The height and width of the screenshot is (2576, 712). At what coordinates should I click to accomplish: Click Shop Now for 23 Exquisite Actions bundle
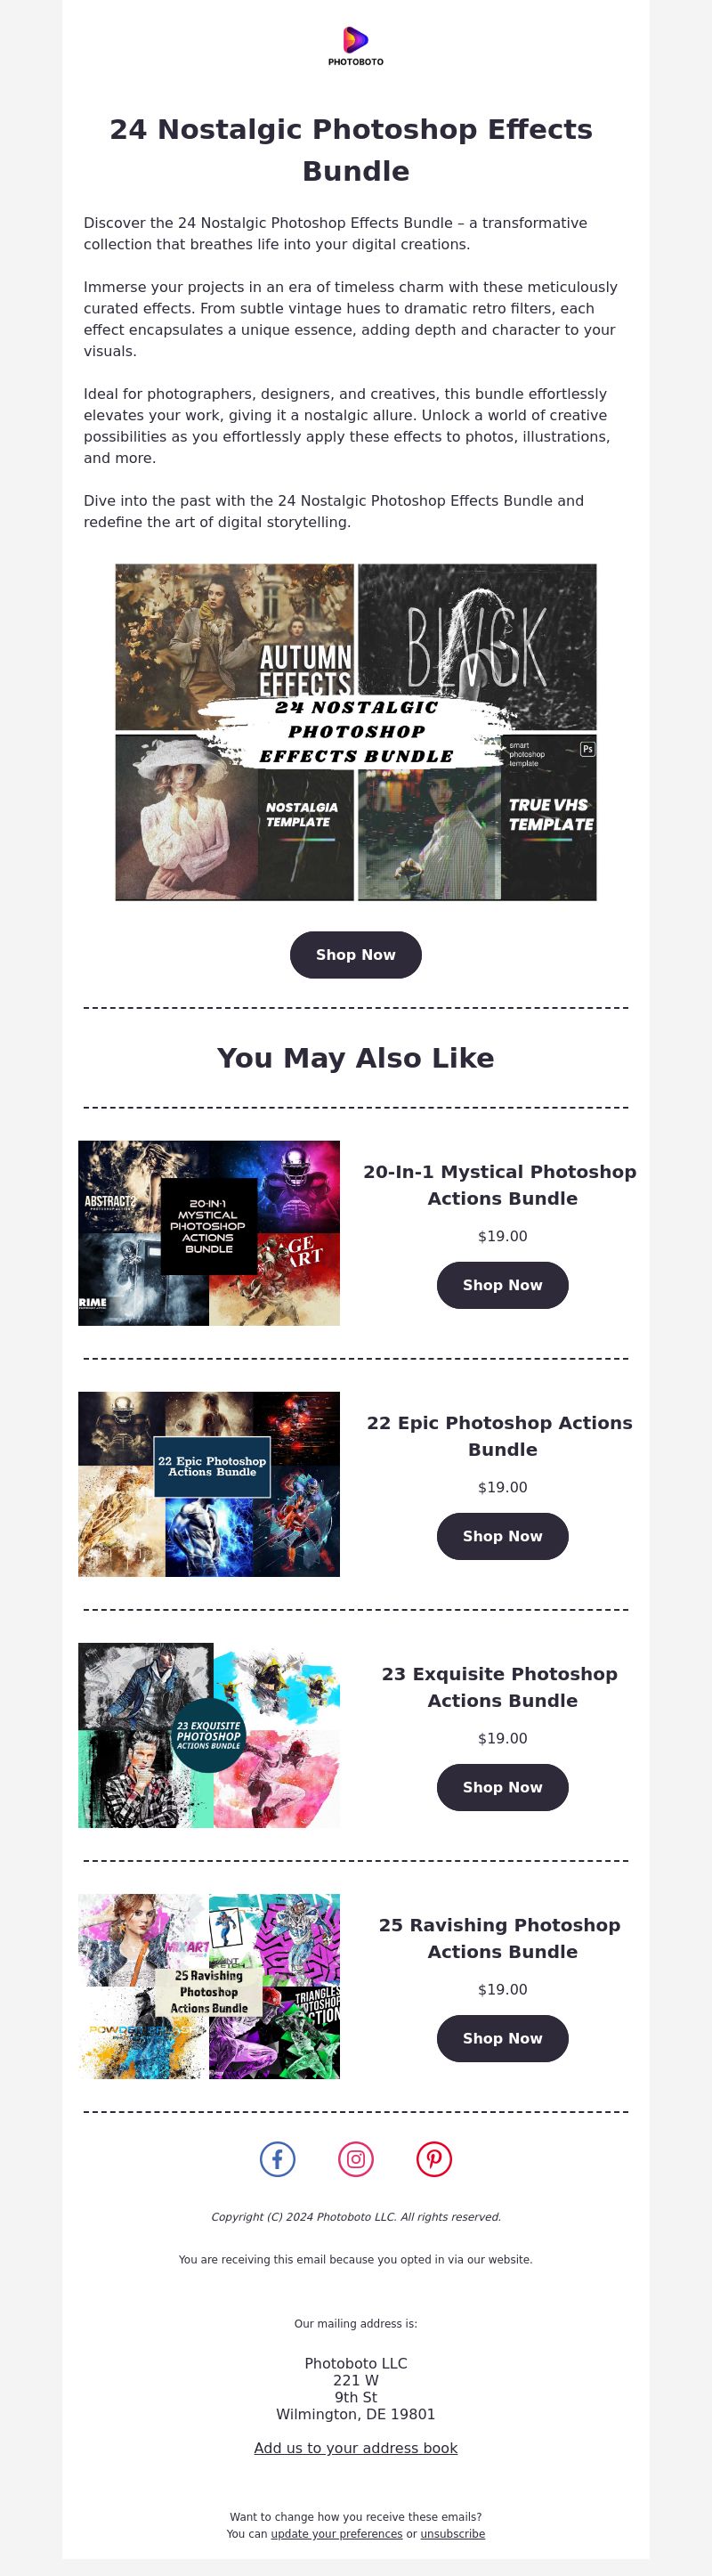tap(502, 1787)
